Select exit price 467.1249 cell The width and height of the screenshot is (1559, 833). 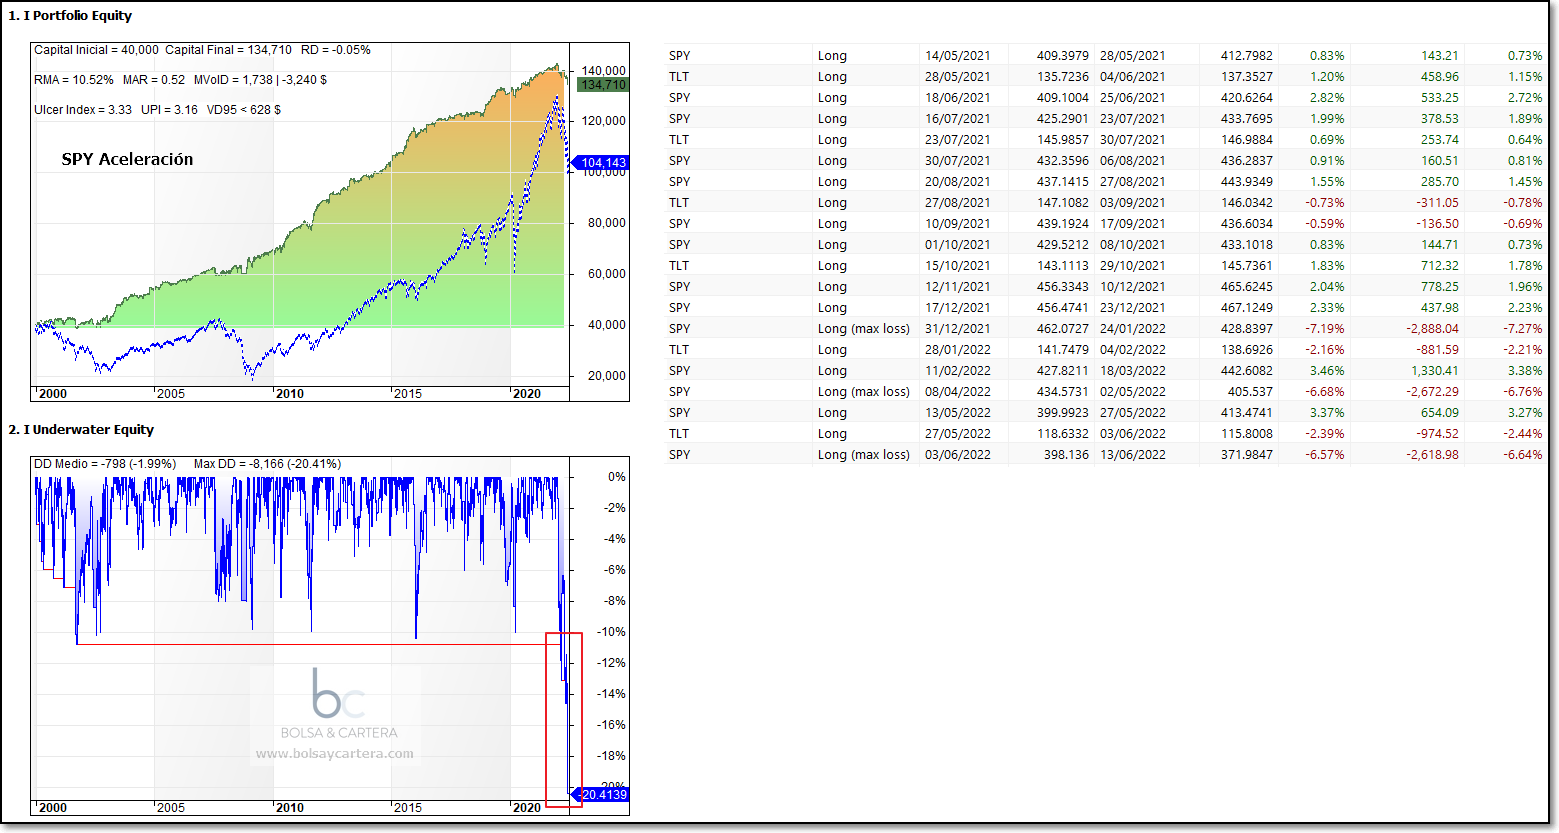point(1247,308)
